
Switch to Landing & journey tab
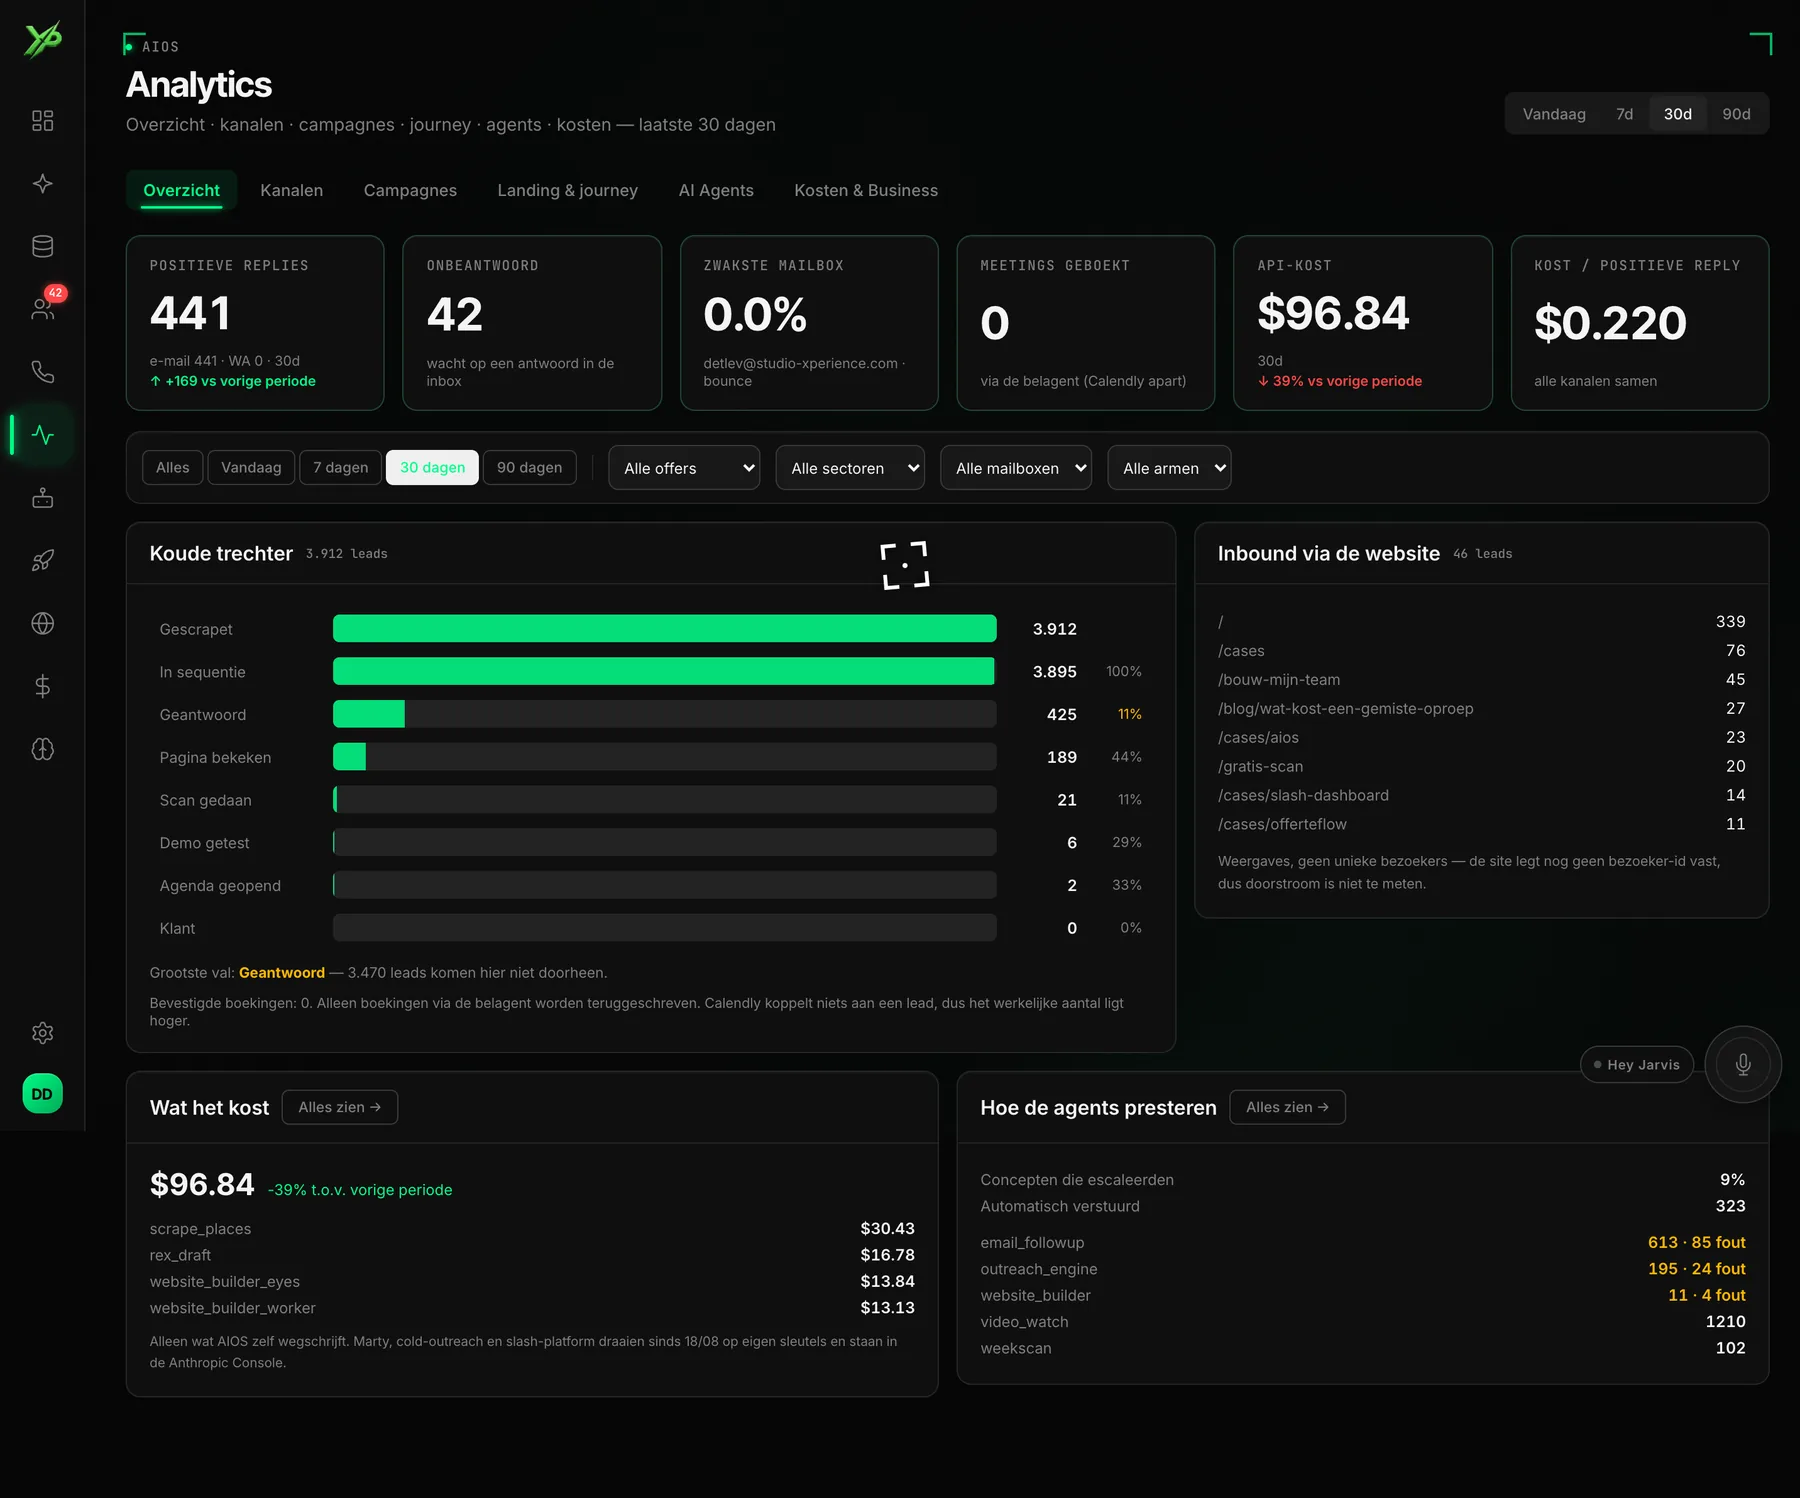pyautogui.click(x=567, y=190)
